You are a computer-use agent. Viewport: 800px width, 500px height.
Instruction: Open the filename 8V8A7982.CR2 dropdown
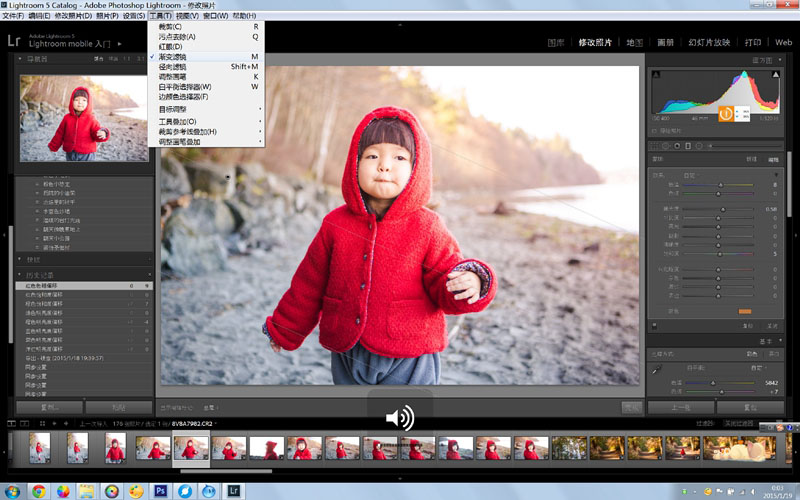pyautogui.click(x=194, y=424)
